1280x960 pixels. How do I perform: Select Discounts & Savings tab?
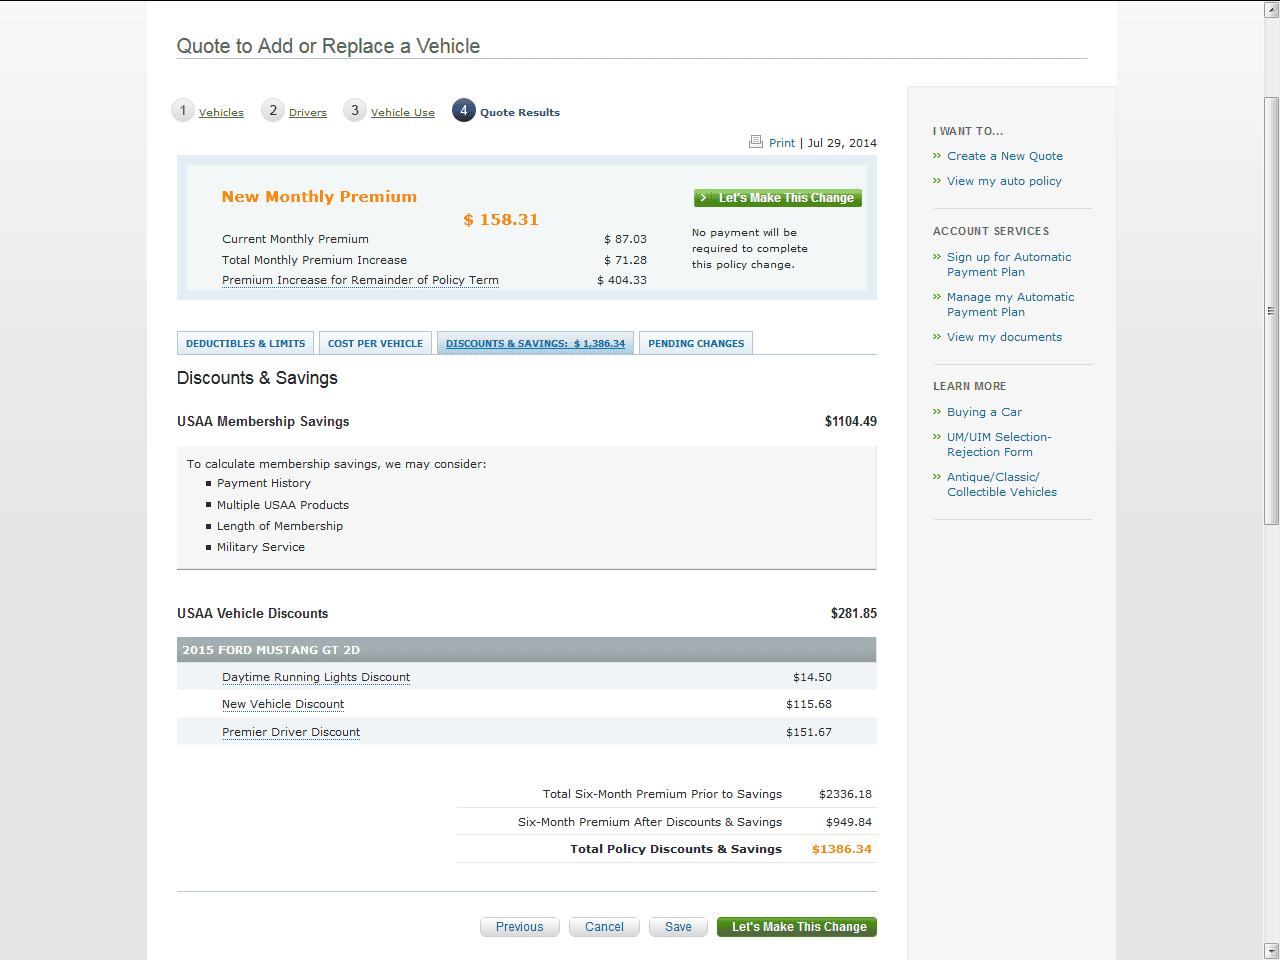tap(535, 343)
